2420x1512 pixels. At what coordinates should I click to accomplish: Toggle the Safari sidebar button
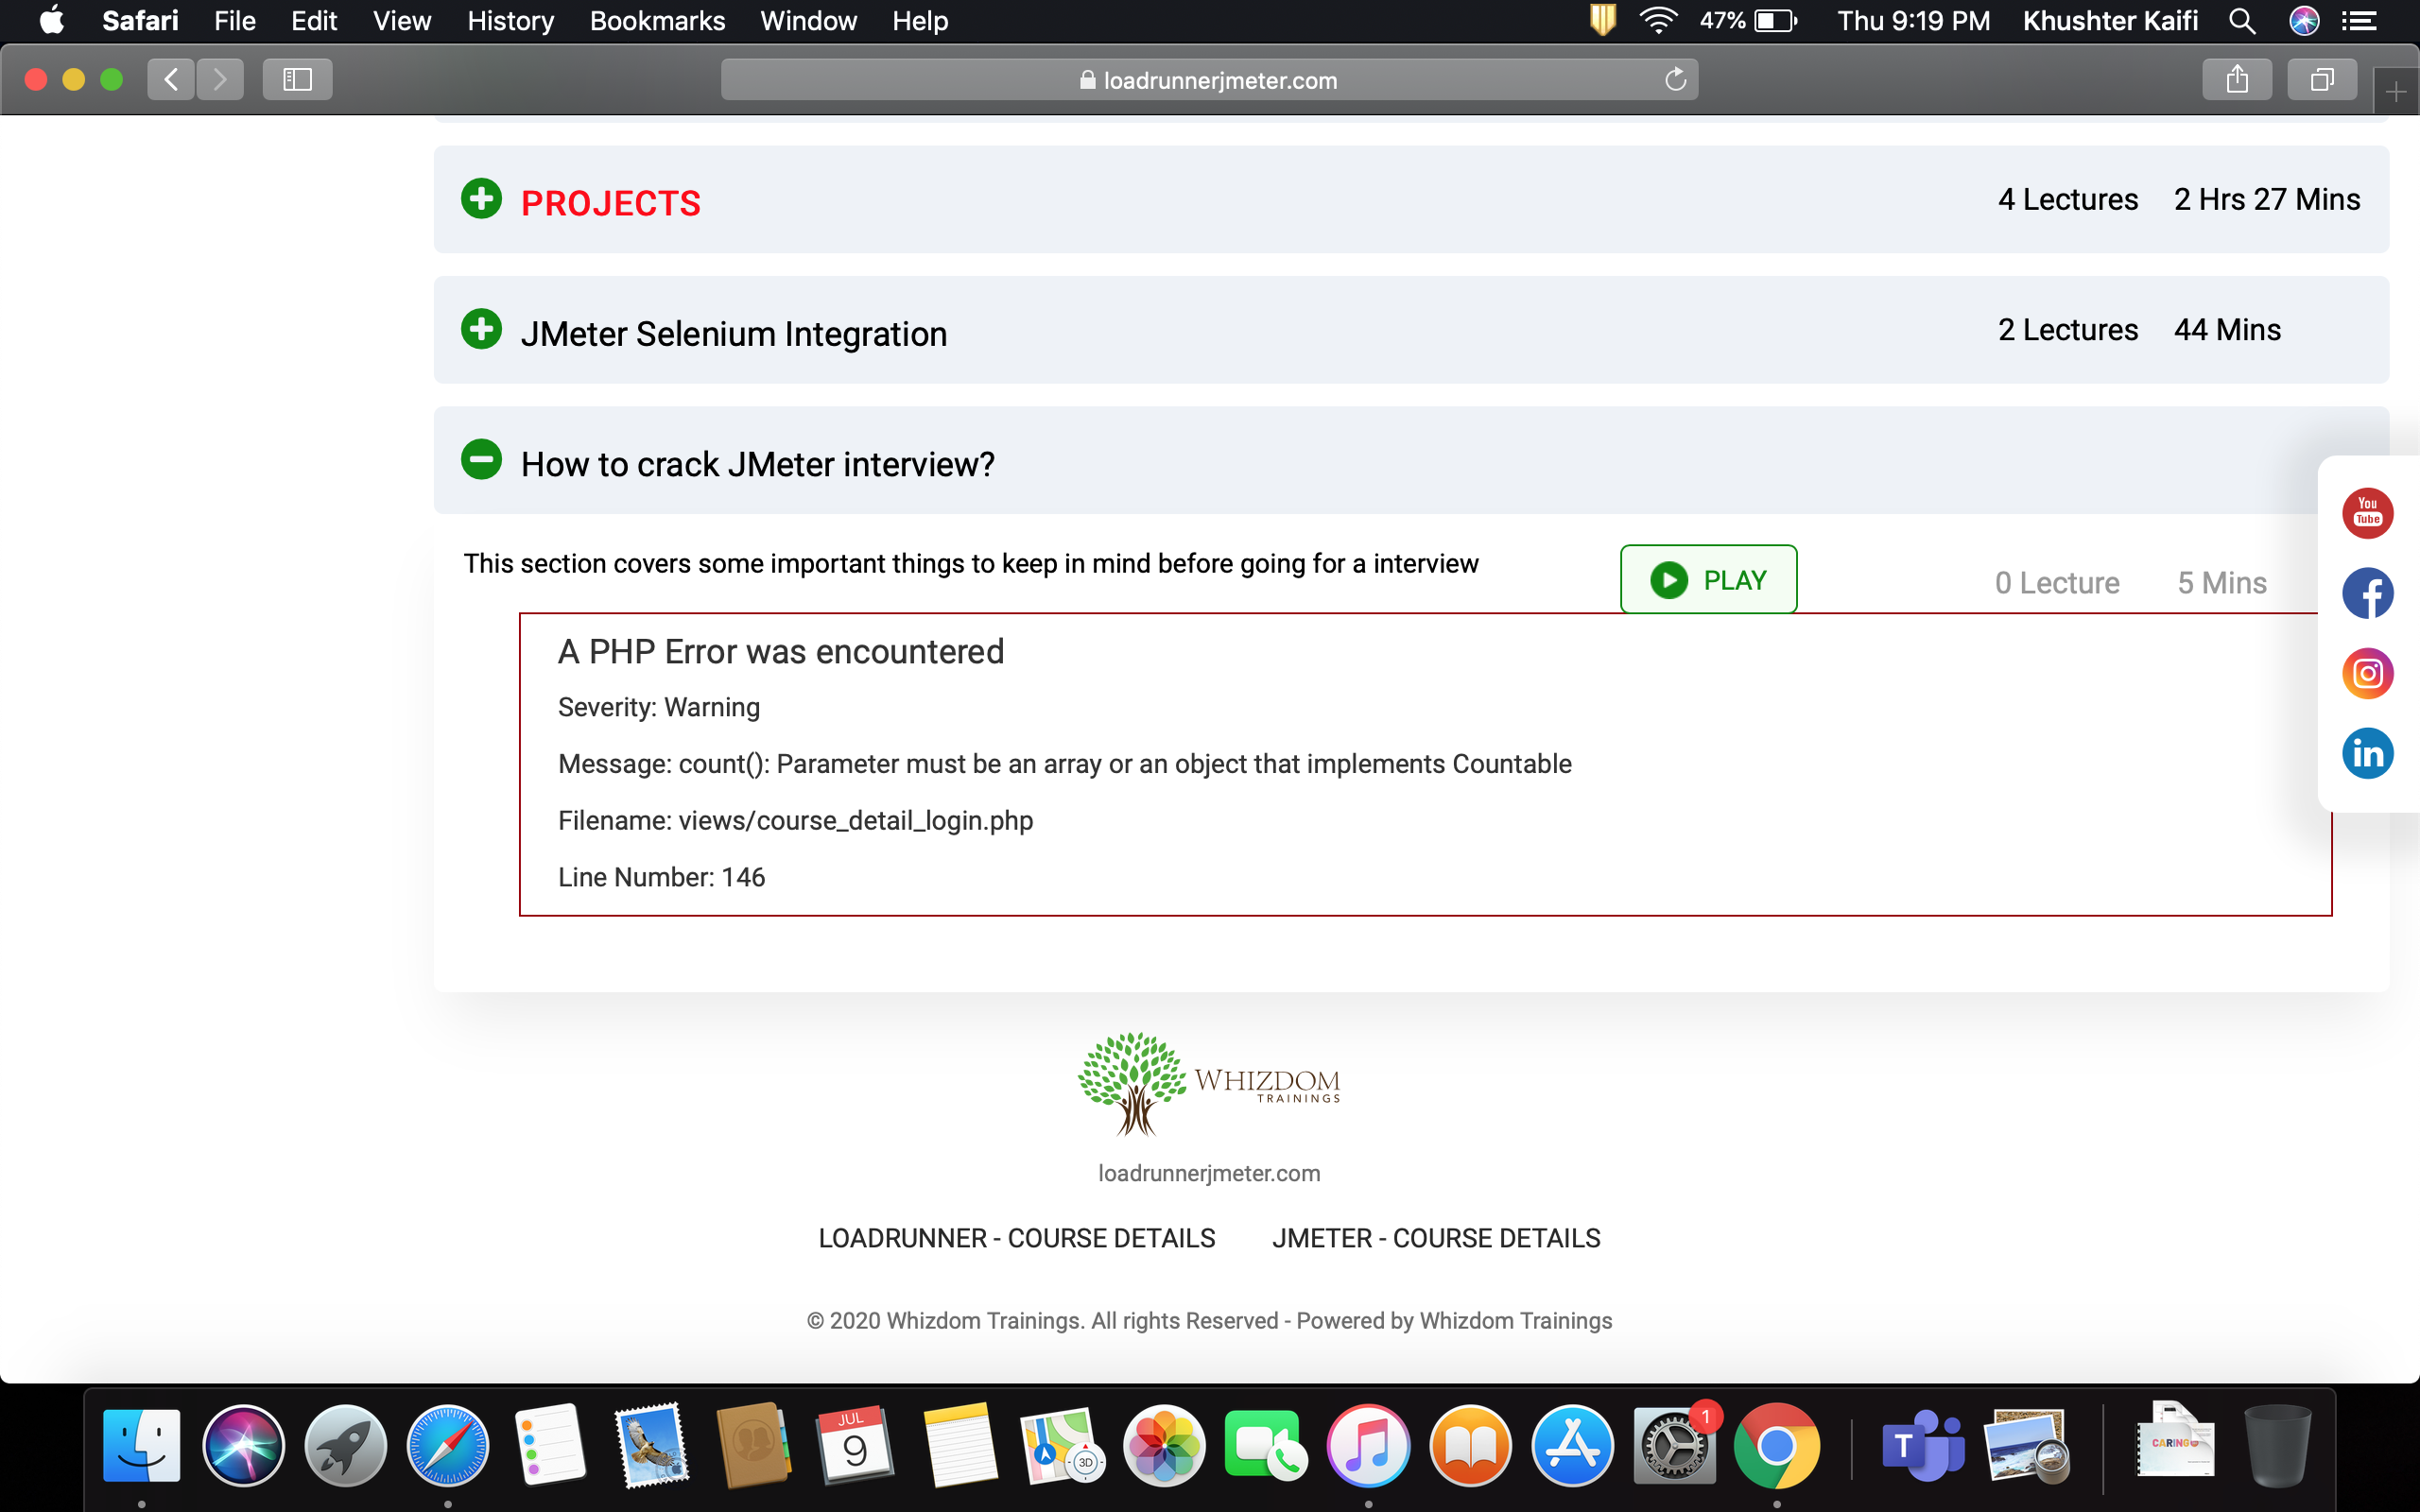coord(297,79)
